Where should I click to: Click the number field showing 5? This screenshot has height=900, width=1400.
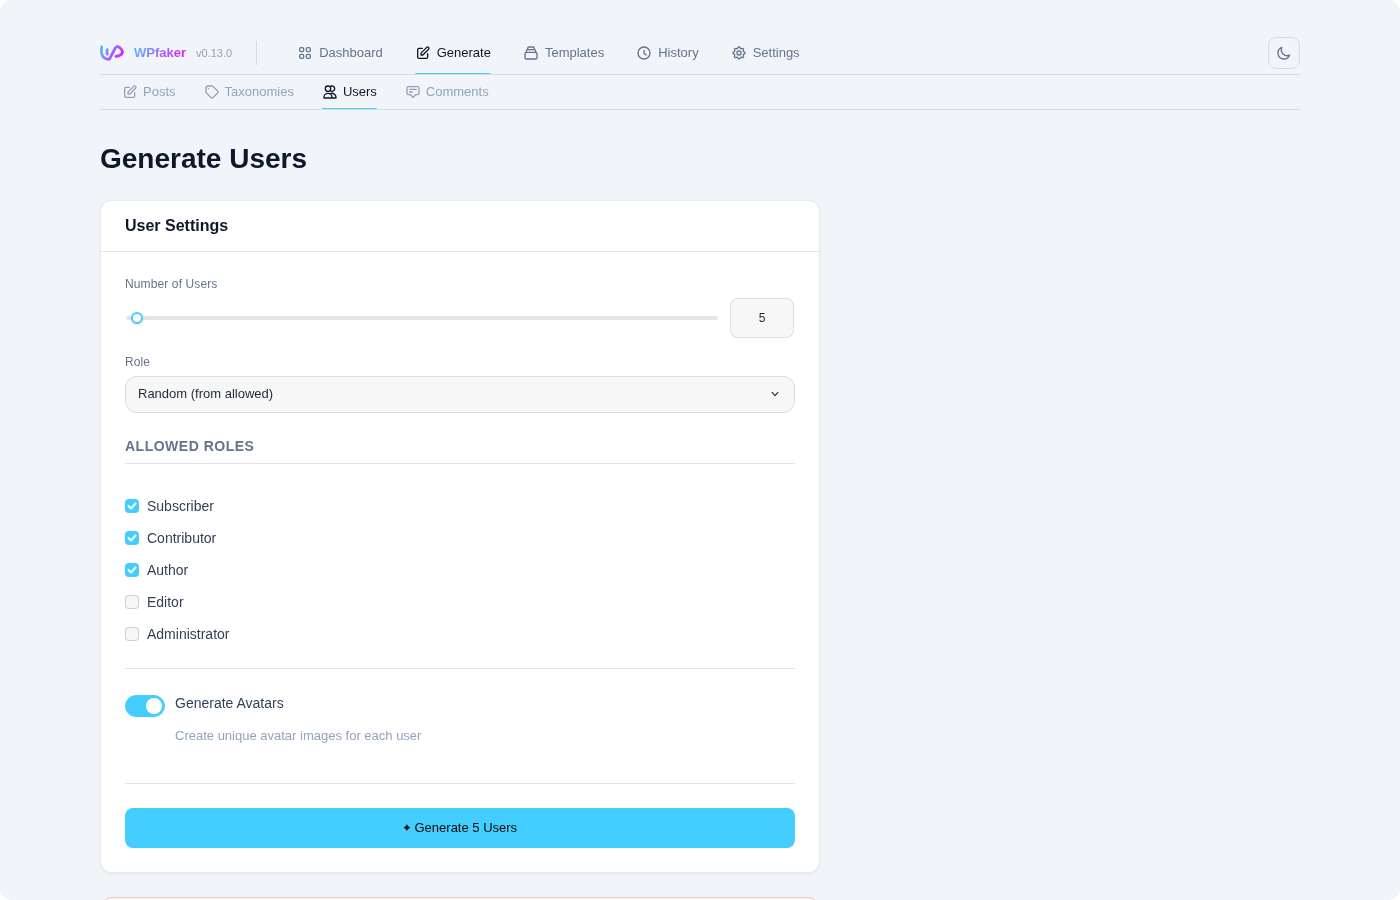pos(762,317)
